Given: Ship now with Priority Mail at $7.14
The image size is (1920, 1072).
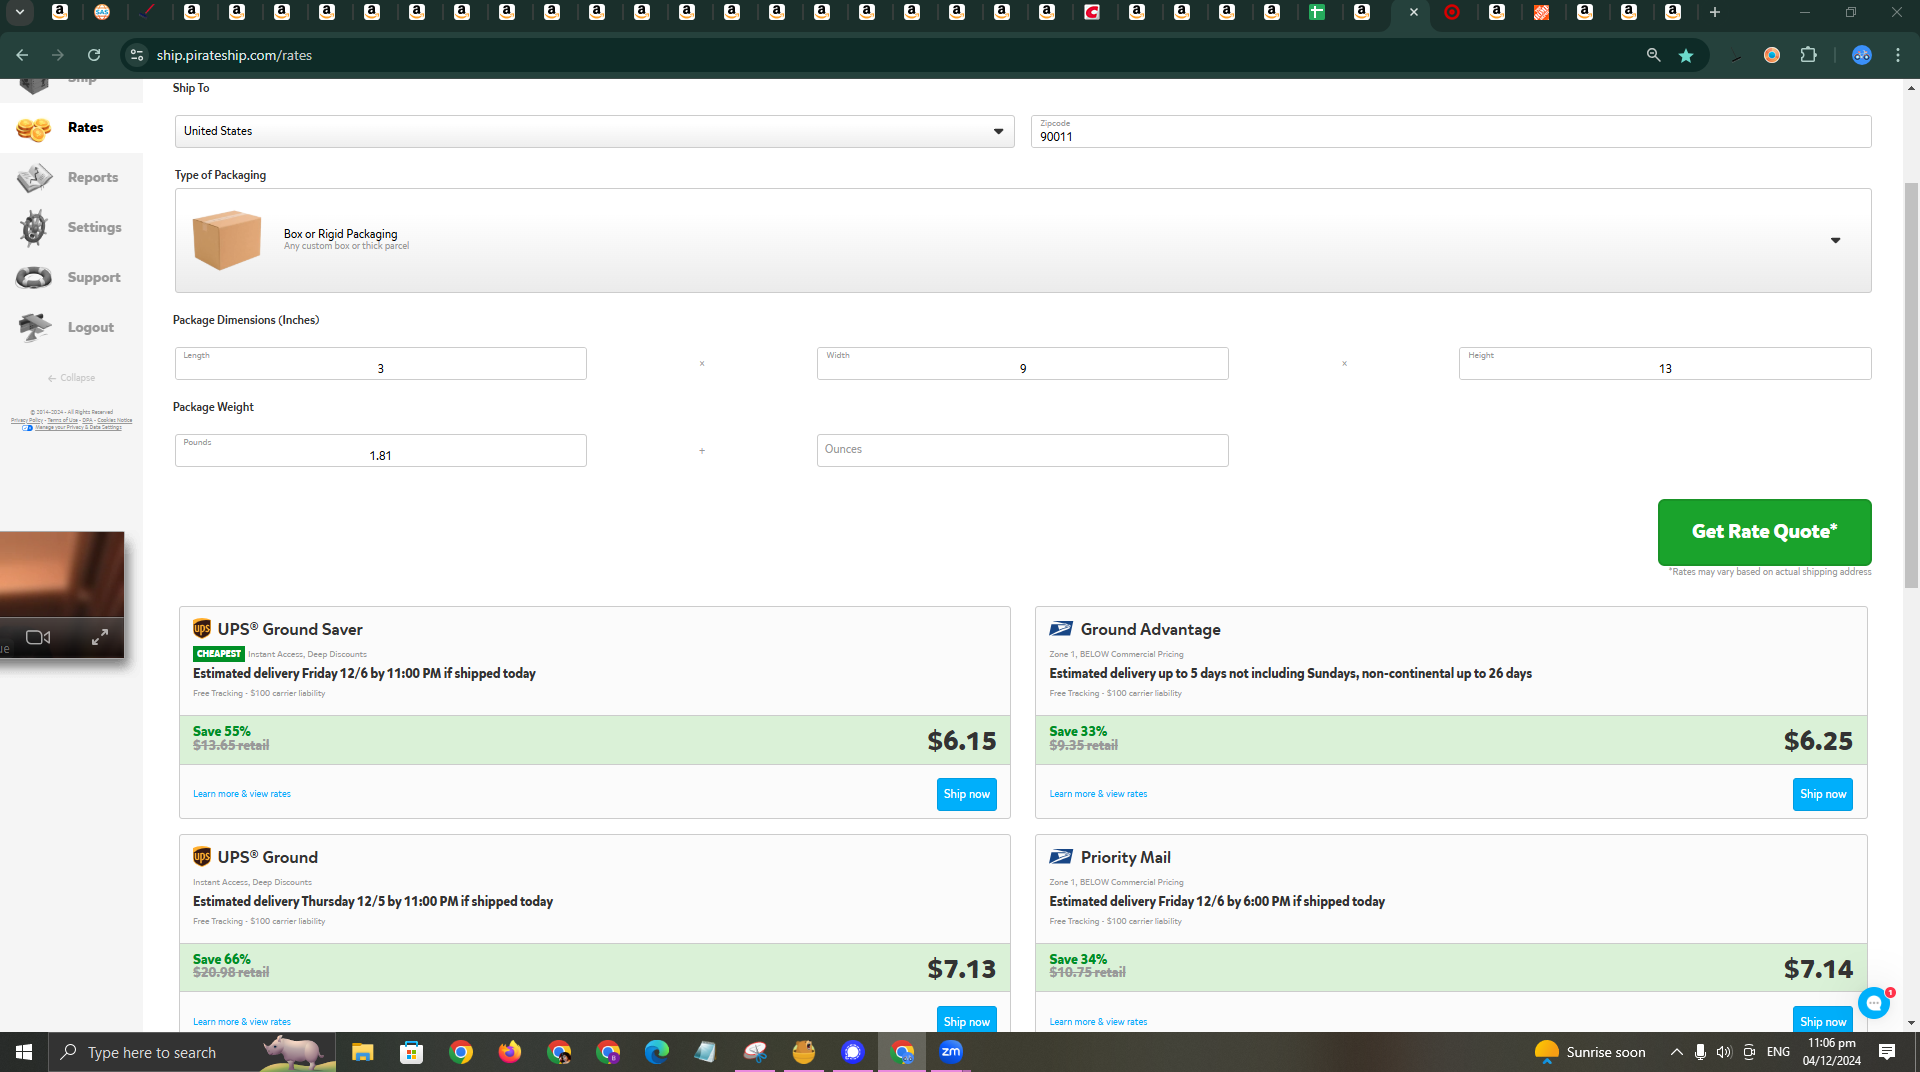Looking at the screenshot, I should [x=1822, y=1020].
